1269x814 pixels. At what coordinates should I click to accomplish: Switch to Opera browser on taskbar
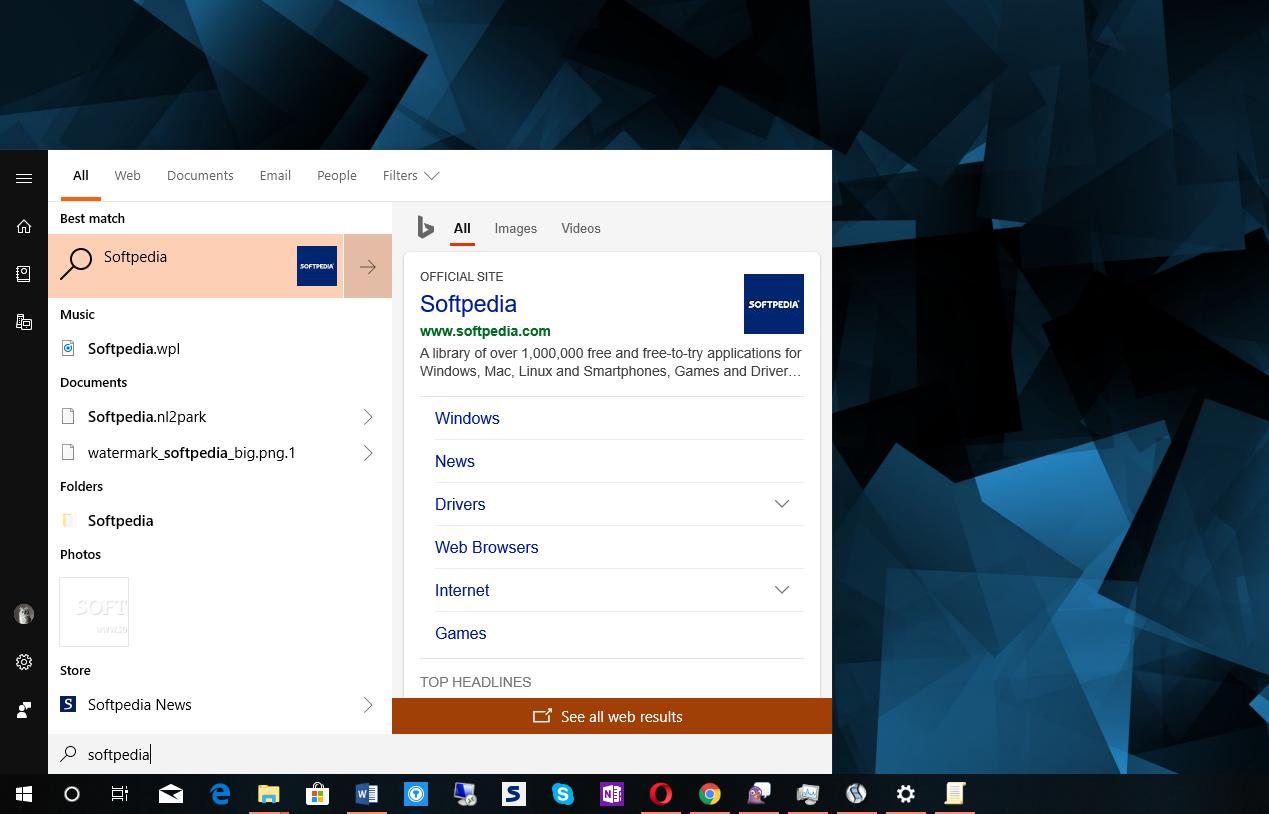point(661,794)
